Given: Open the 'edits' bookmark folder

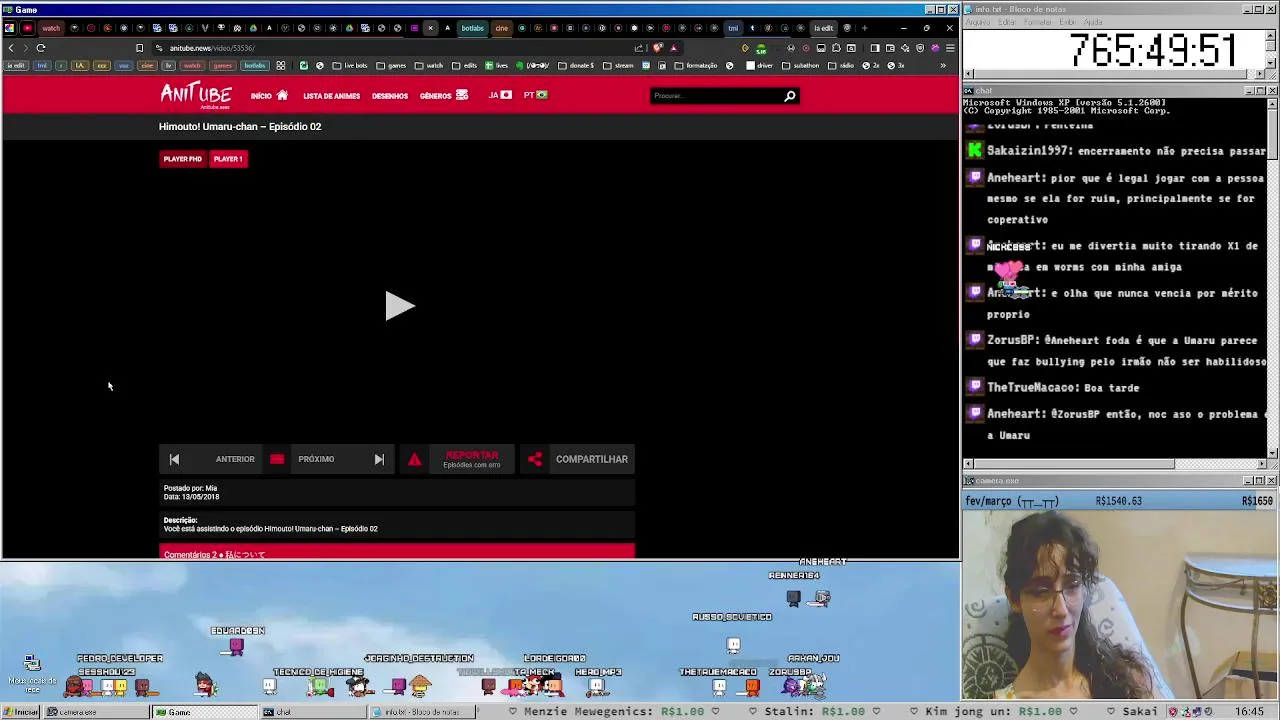Looking at the screenshot, I should (464, 66).
